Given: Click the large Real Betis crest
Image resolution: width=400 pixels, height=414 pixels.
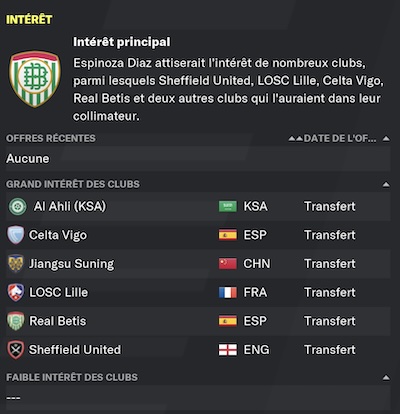Looking at the screenshot, I should 35,79.
